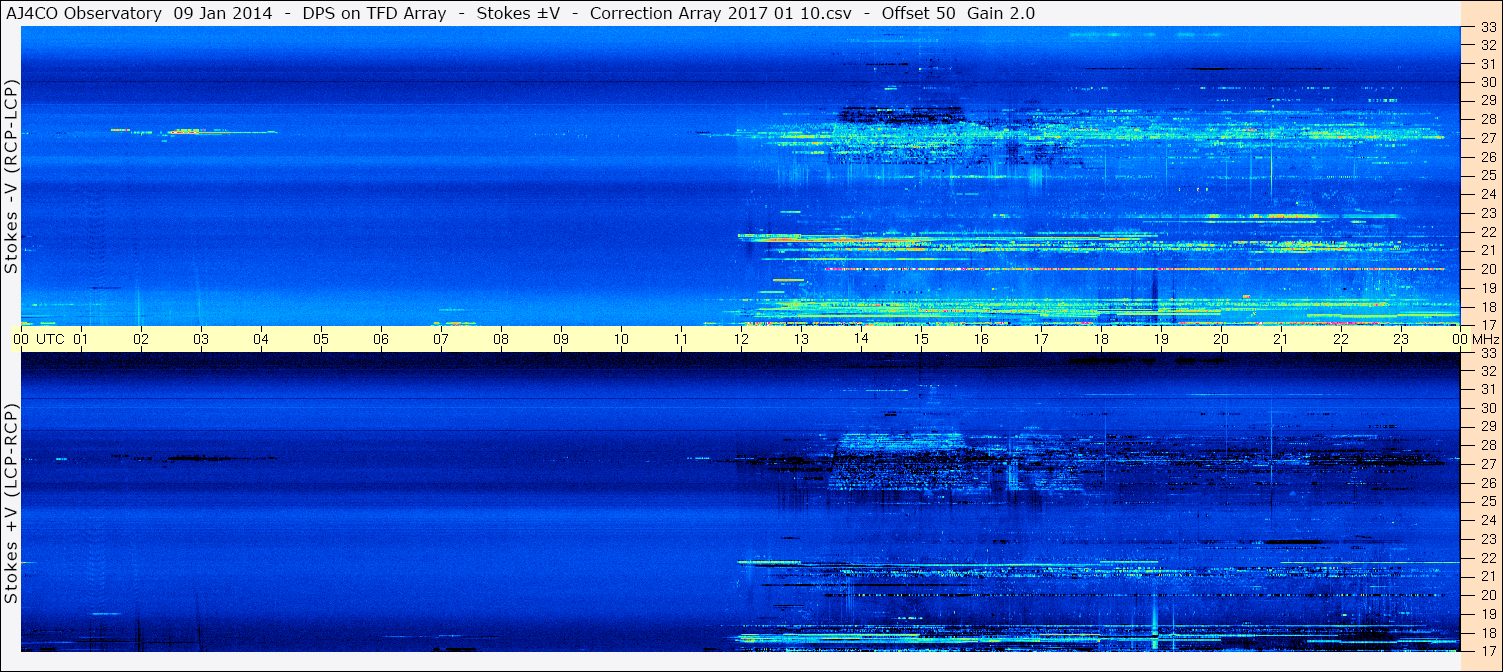Select the 23 hour marker on the time axis
This screenshot has height=672, width=1503.
point(1401,339)
